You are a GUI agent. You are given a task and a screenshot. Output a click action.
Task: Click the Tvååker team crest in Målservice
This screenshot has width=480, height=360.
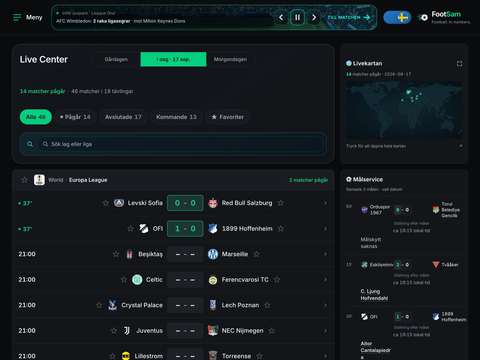point(436,265)
